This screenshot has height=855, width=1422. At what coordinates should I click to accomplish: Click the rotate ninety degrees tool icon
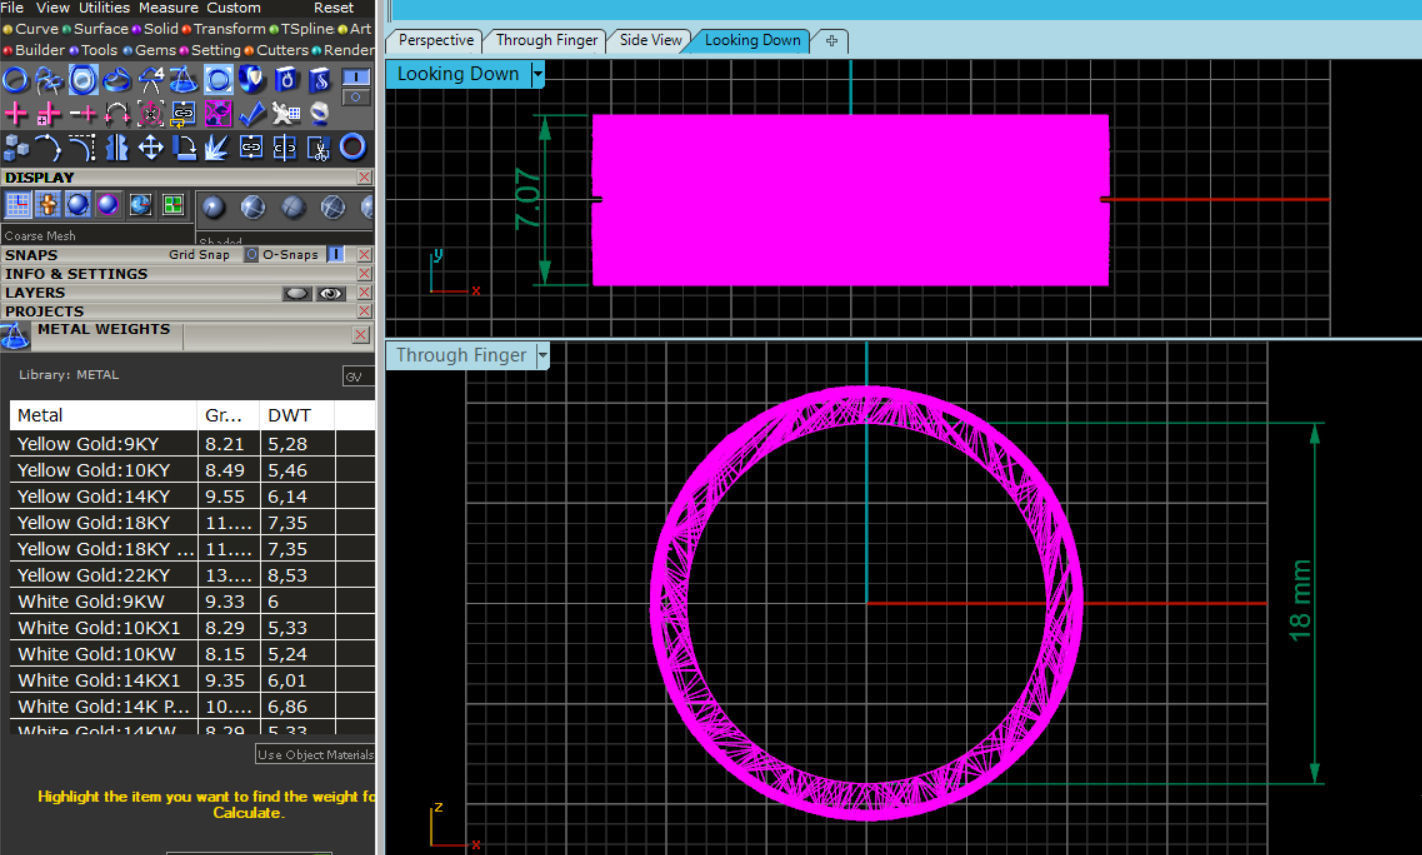coord(184,148)
